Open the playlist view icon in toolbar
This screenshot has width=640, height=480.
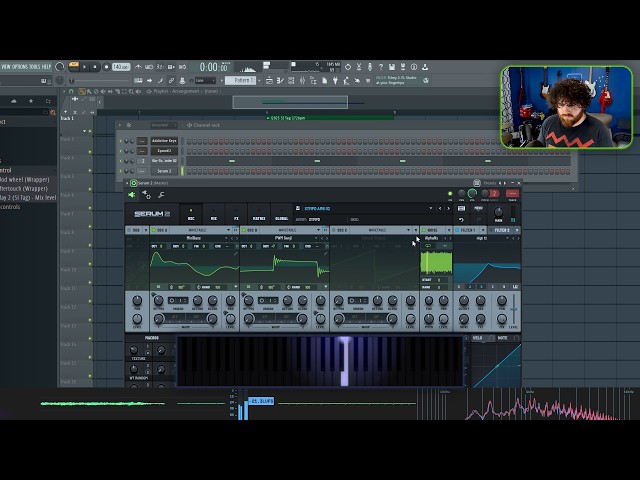pyautogui.click(x=269, y=80)
